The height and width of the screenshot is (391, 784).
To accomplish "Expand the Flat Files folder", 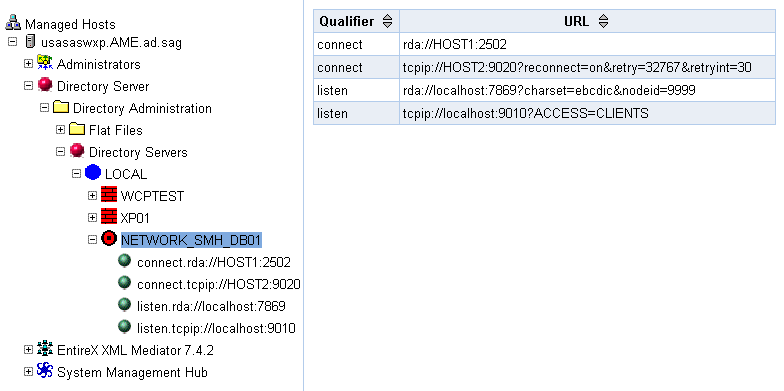I will 60,130.
